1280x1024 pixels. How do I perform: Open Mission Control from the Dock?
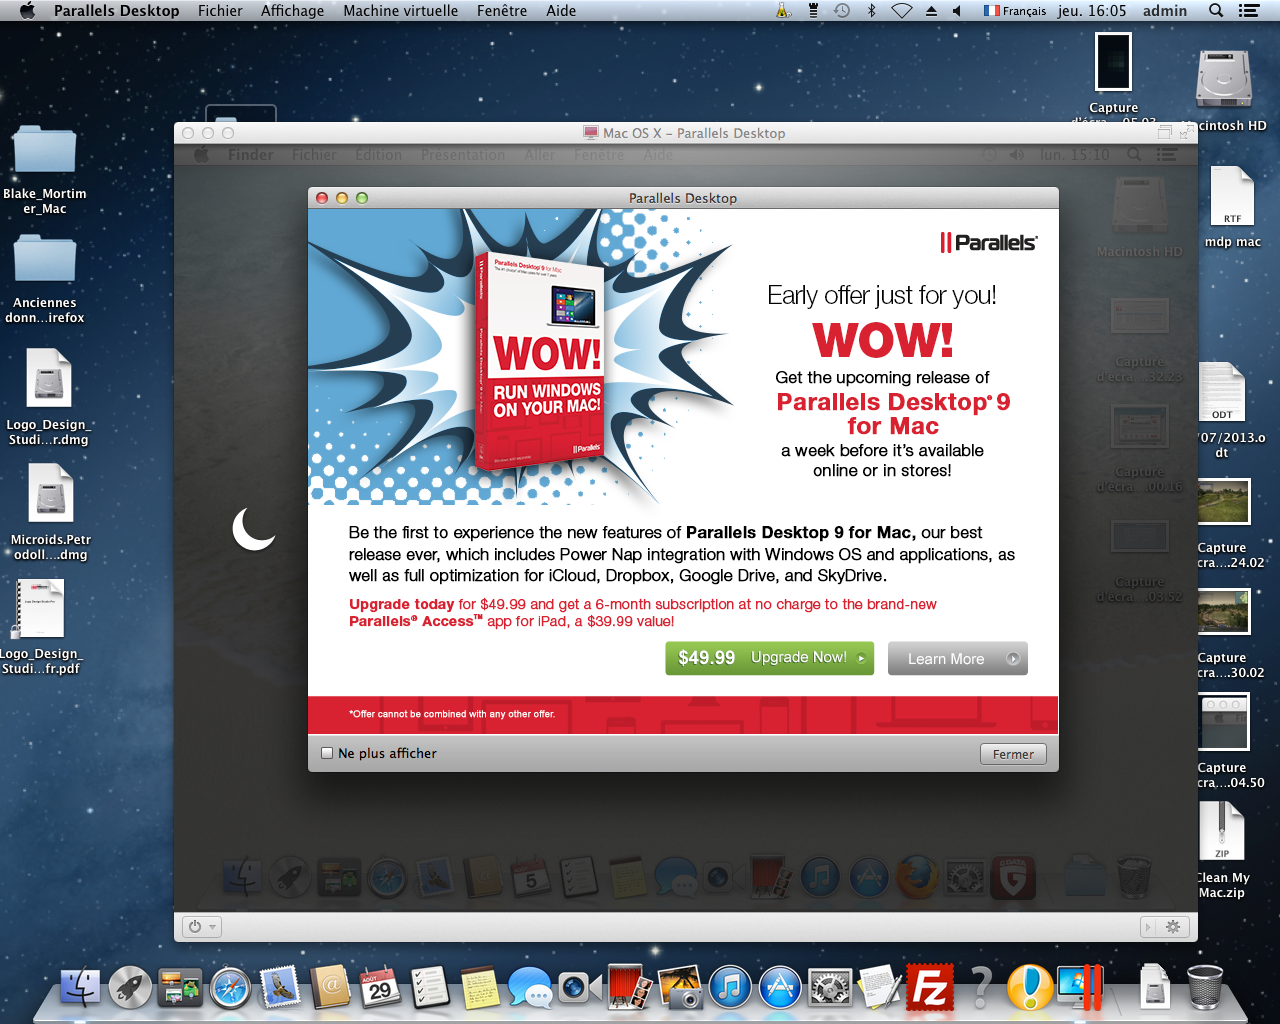pyautogui.click(x=180, y=987)
